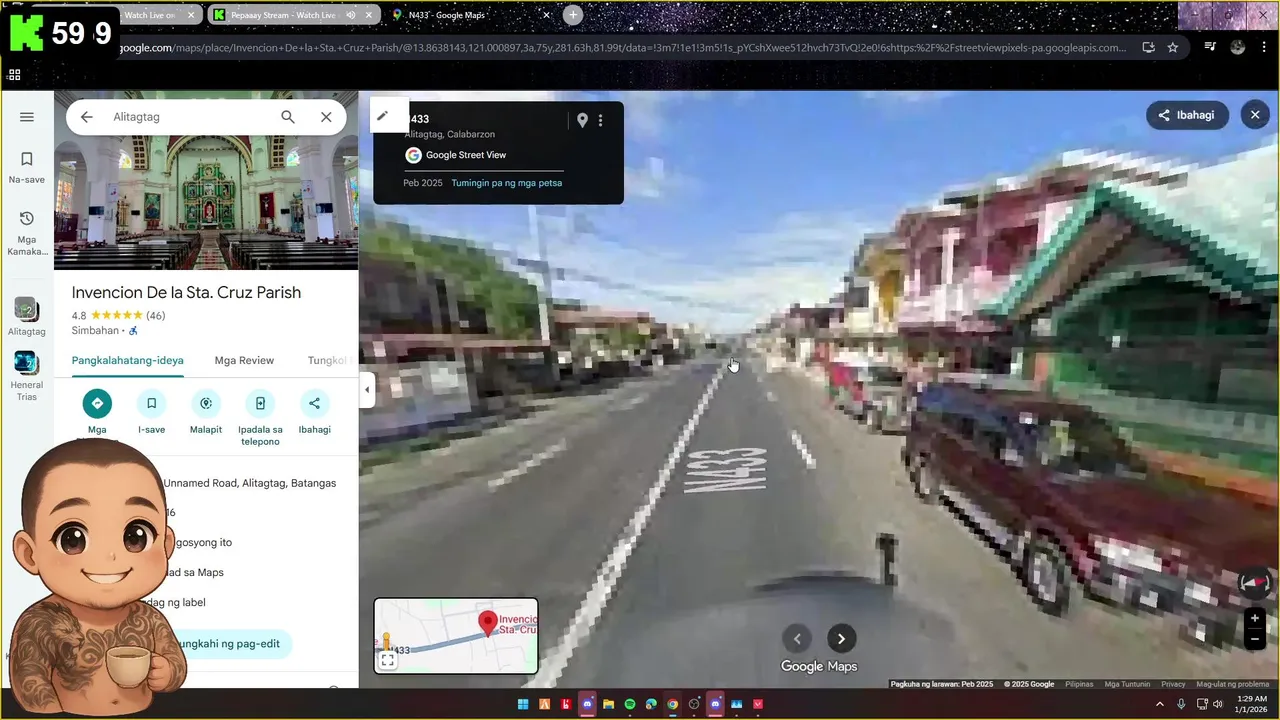Open the Google Maps hamburger menu

point(27,117)
